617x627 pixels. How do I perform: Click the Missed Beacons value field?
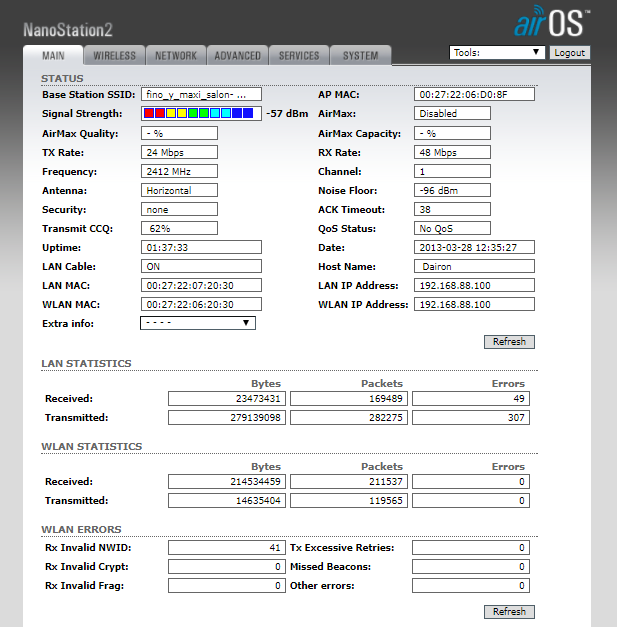471,566
